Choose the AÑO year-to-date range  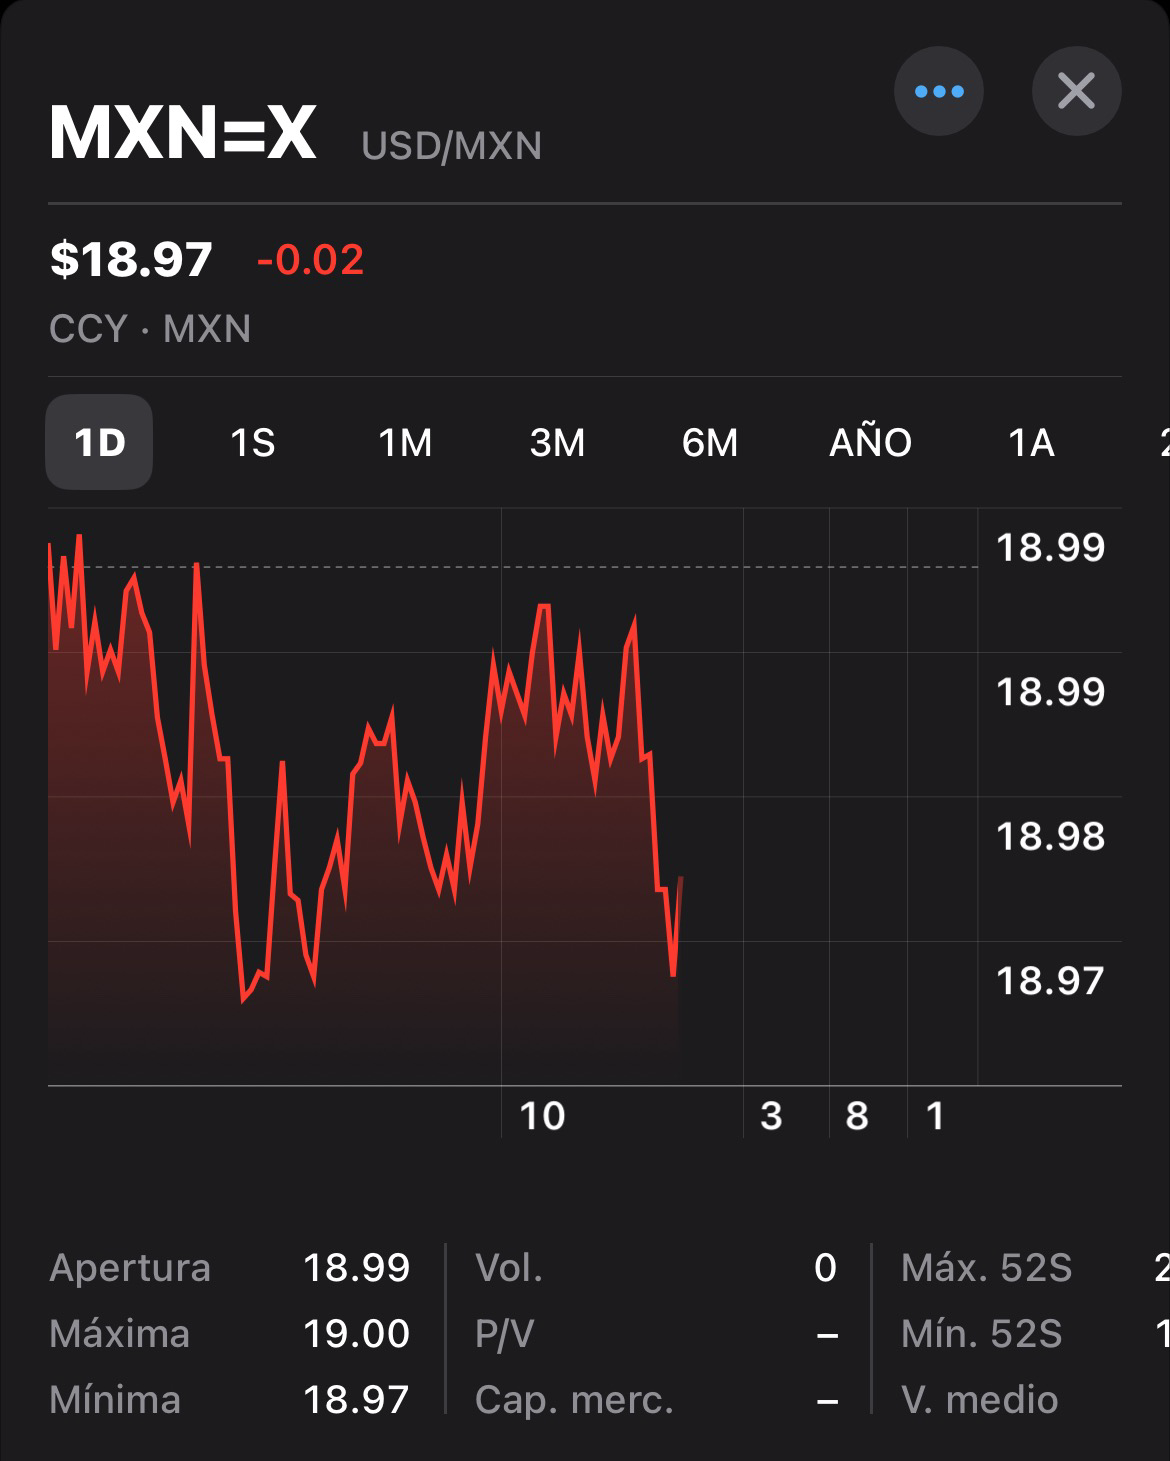(x=870, y=442)
